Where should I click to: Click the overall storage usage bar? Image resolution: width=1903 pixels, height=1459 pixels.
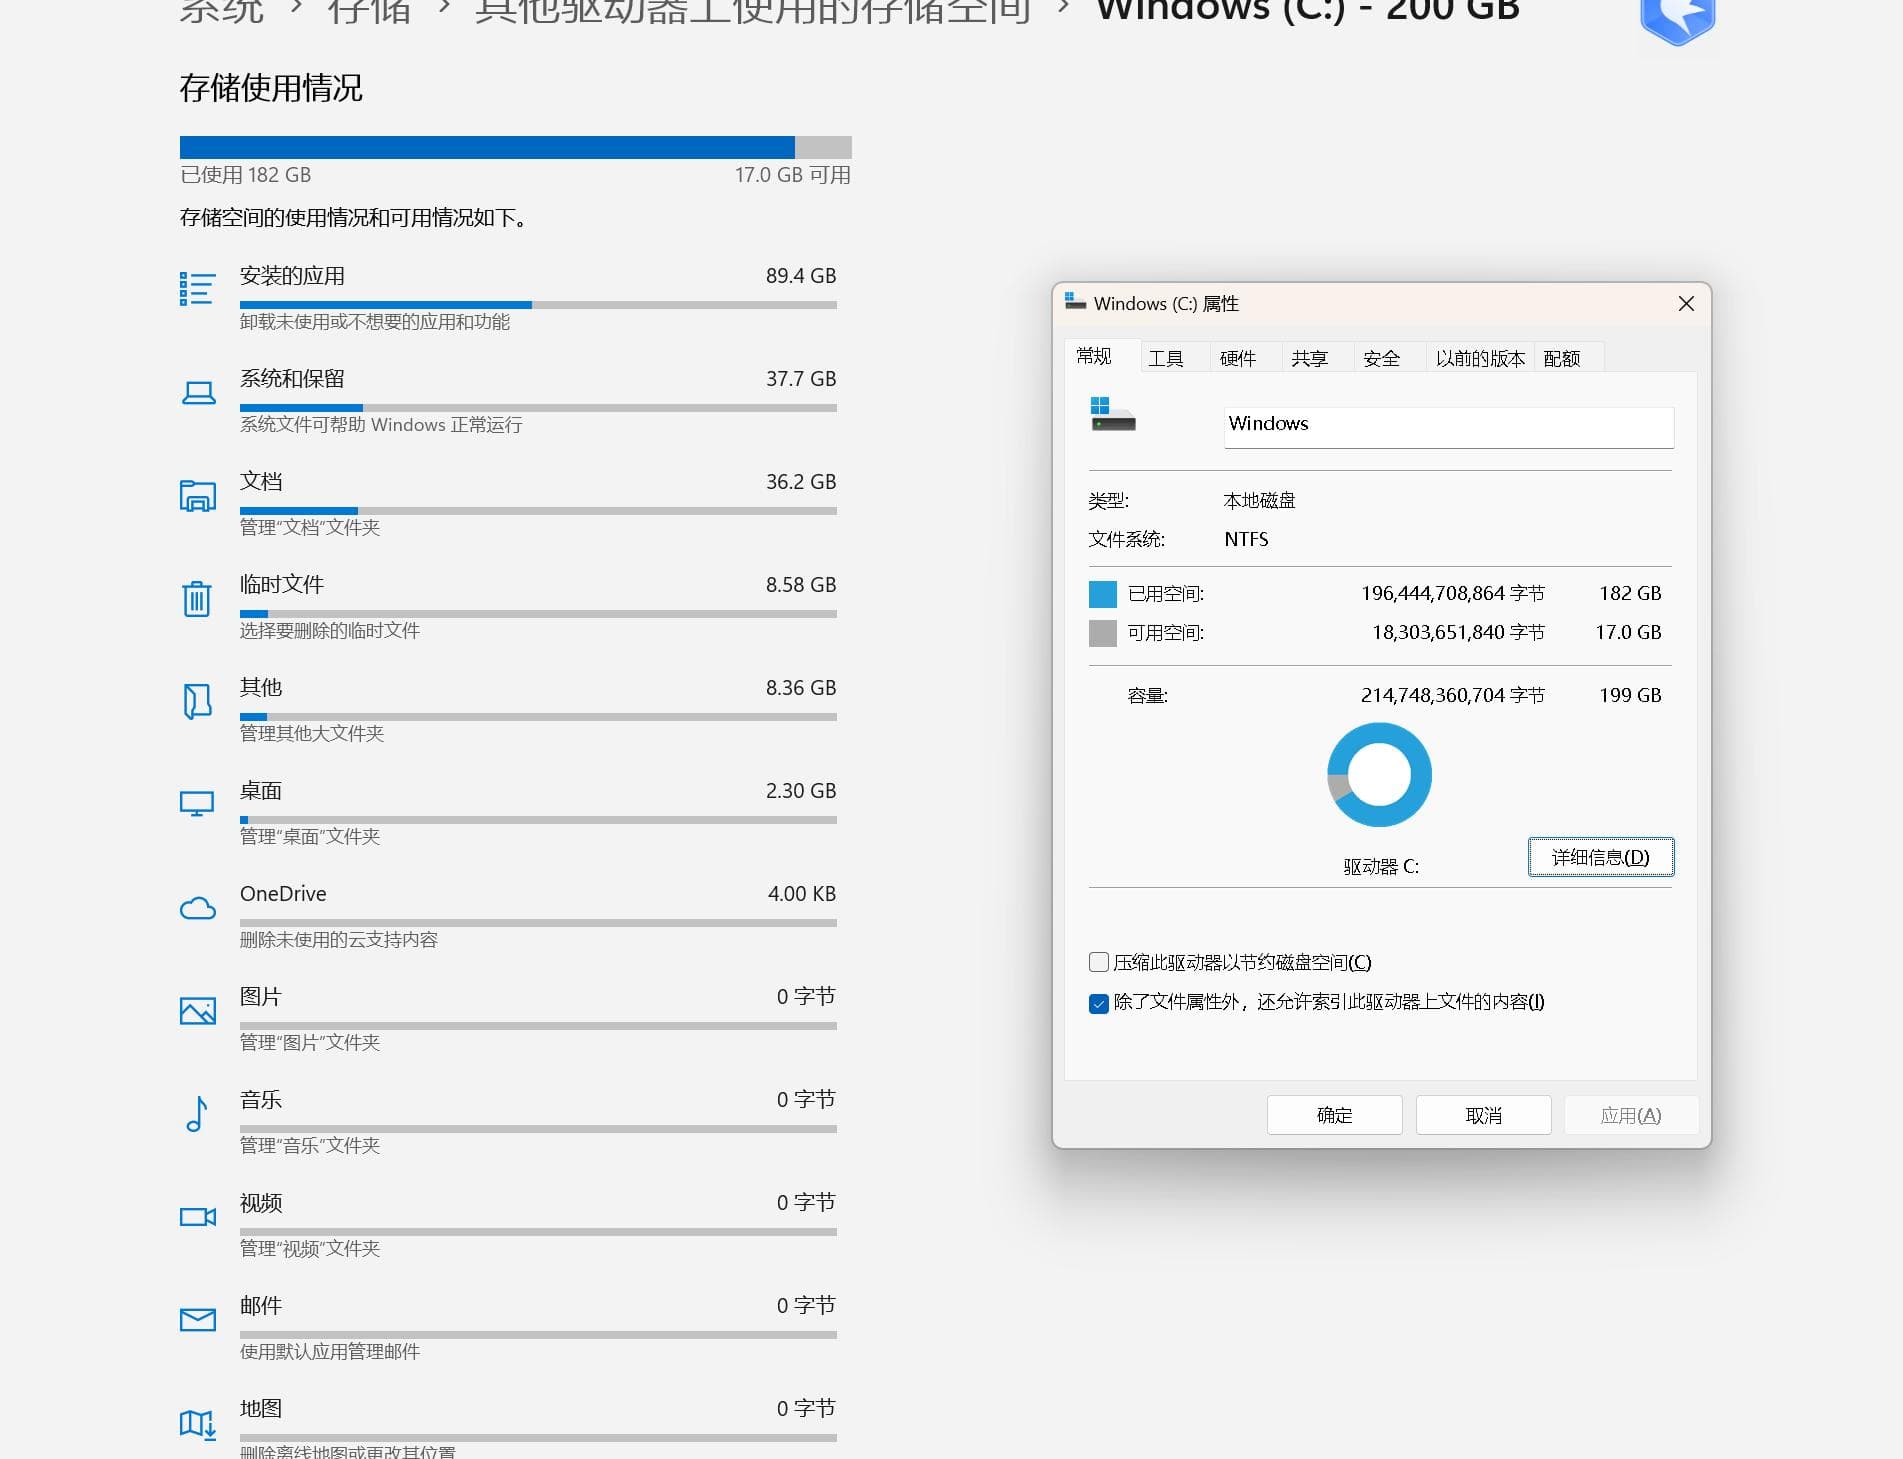coord(516,147)
